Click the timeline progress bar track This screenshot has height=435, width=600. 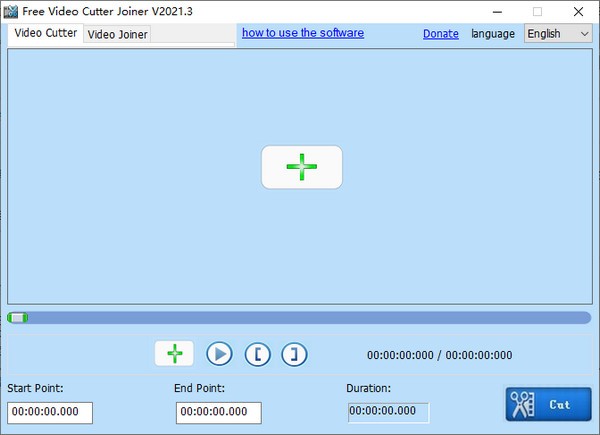300,317
